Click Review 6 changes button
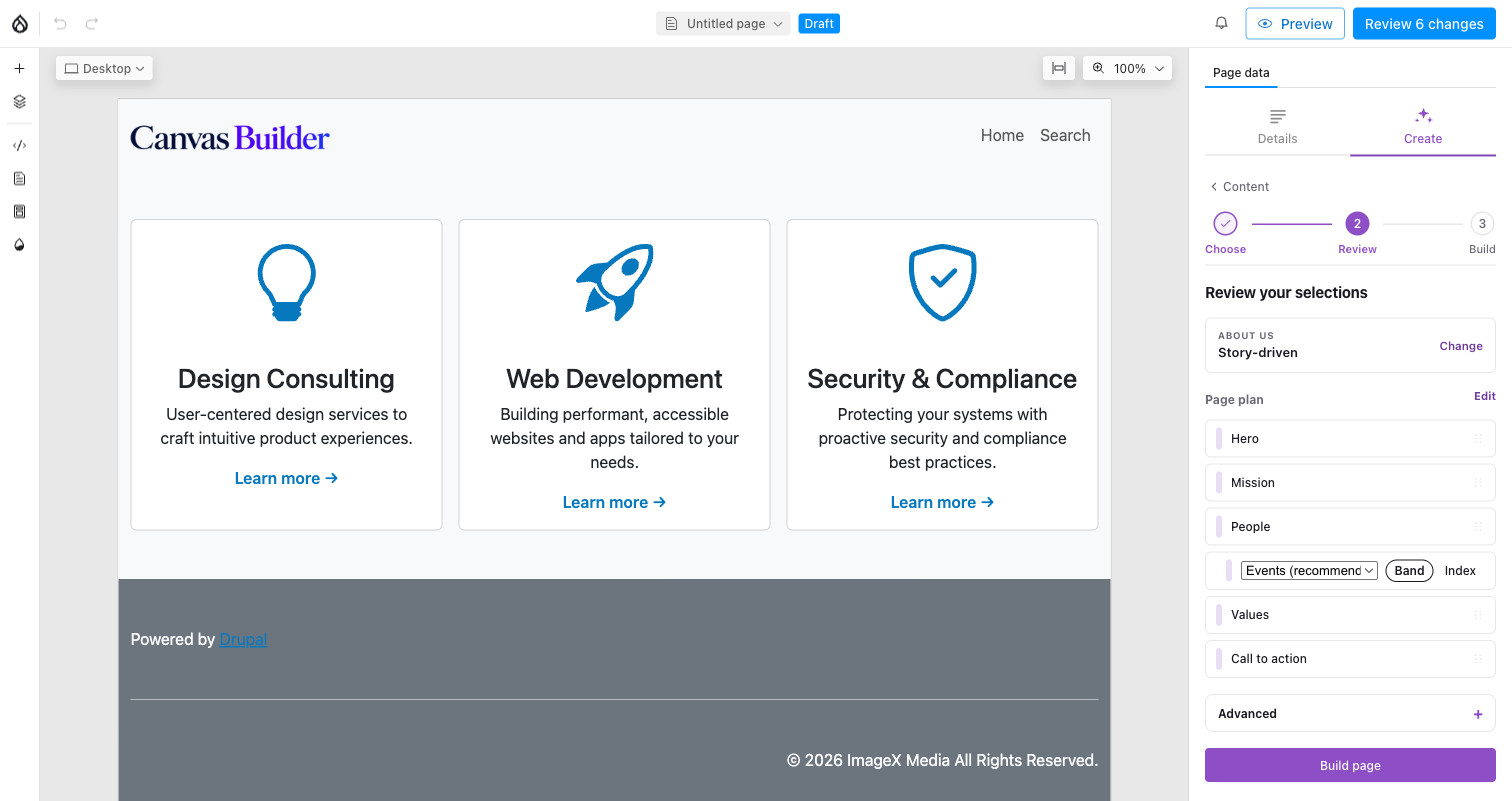The width and height of the screenshot is (1512, 801). pyautogui.click(x=1424, y=24)
